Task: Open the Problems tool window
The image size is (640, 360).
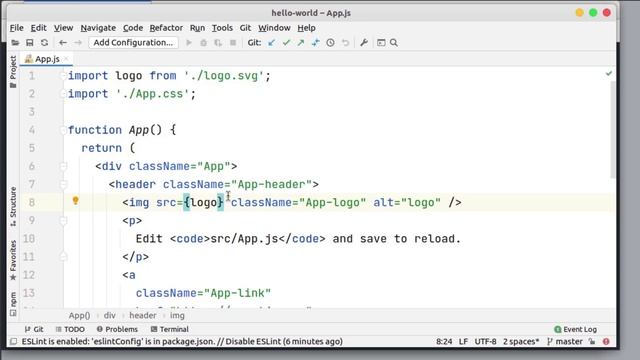Action: tap(117, 329)
